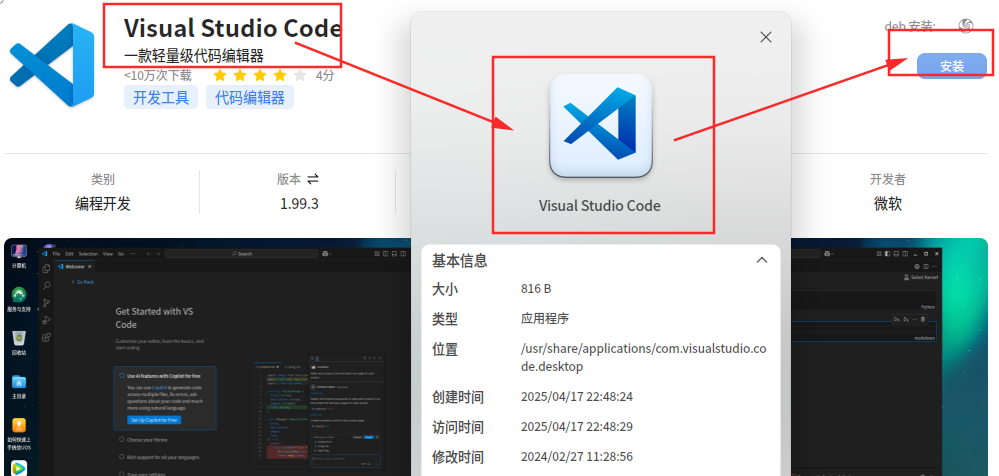Click the first run cell icon in right screenshot
Viewport: 999px width, 476px height.
point(896,319)
